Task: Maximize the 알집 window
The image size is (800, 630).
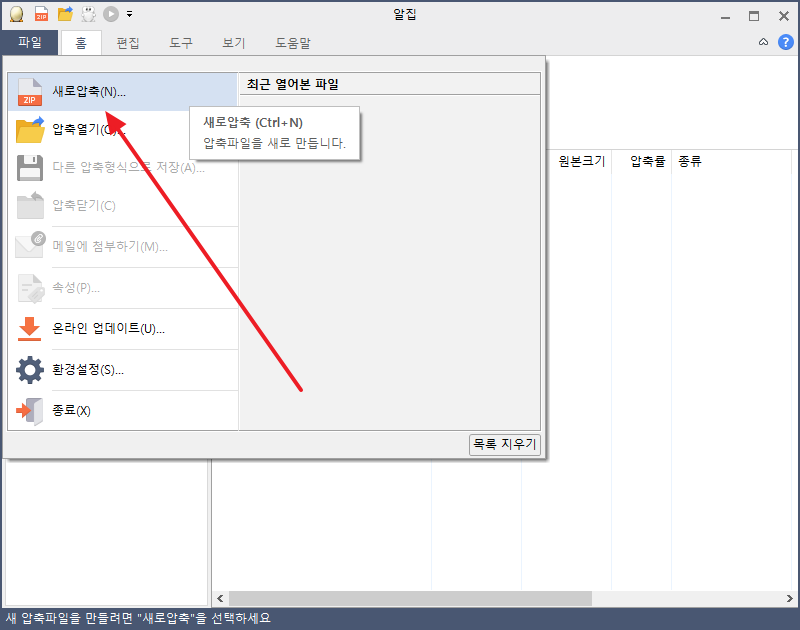Action: point(754,16)
